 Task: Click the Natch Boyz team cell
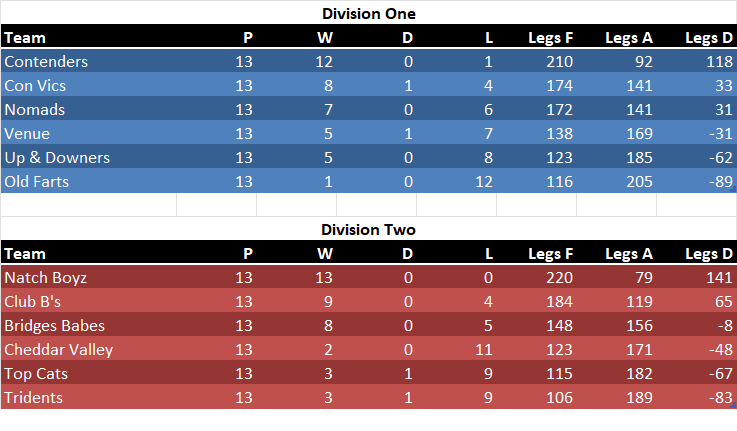[x=45, y=277]
